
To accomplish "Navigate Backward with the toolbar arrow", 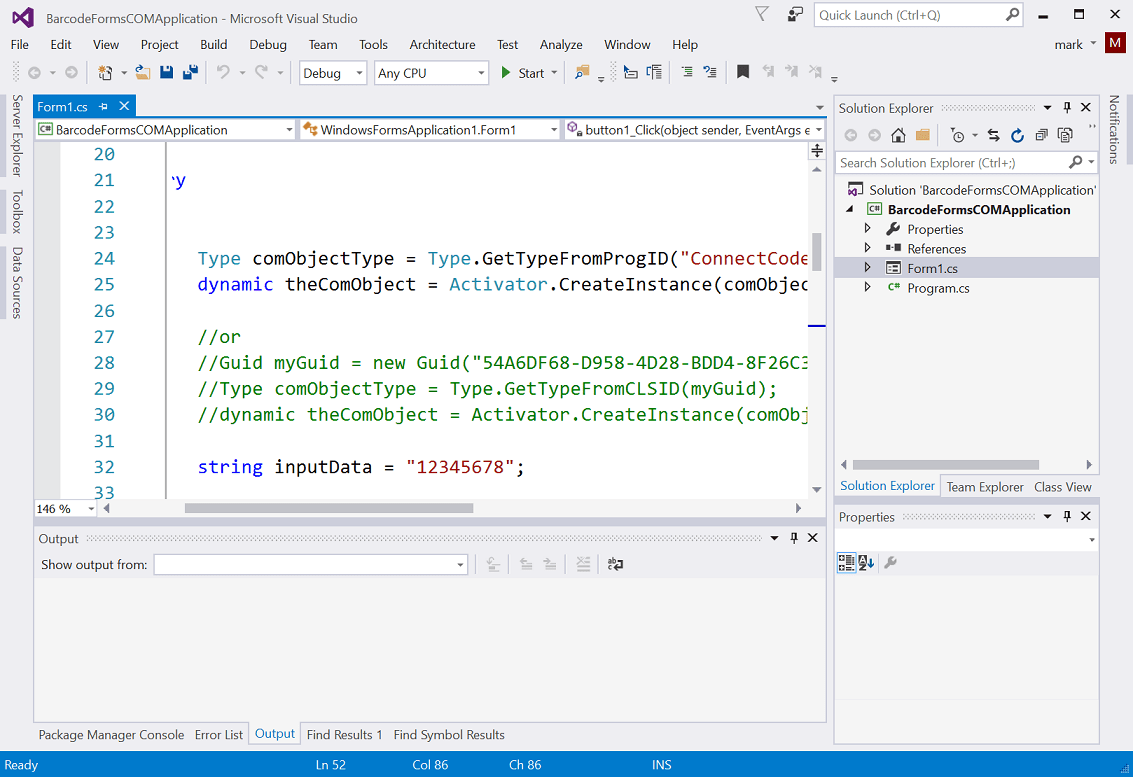I will 34,72.
